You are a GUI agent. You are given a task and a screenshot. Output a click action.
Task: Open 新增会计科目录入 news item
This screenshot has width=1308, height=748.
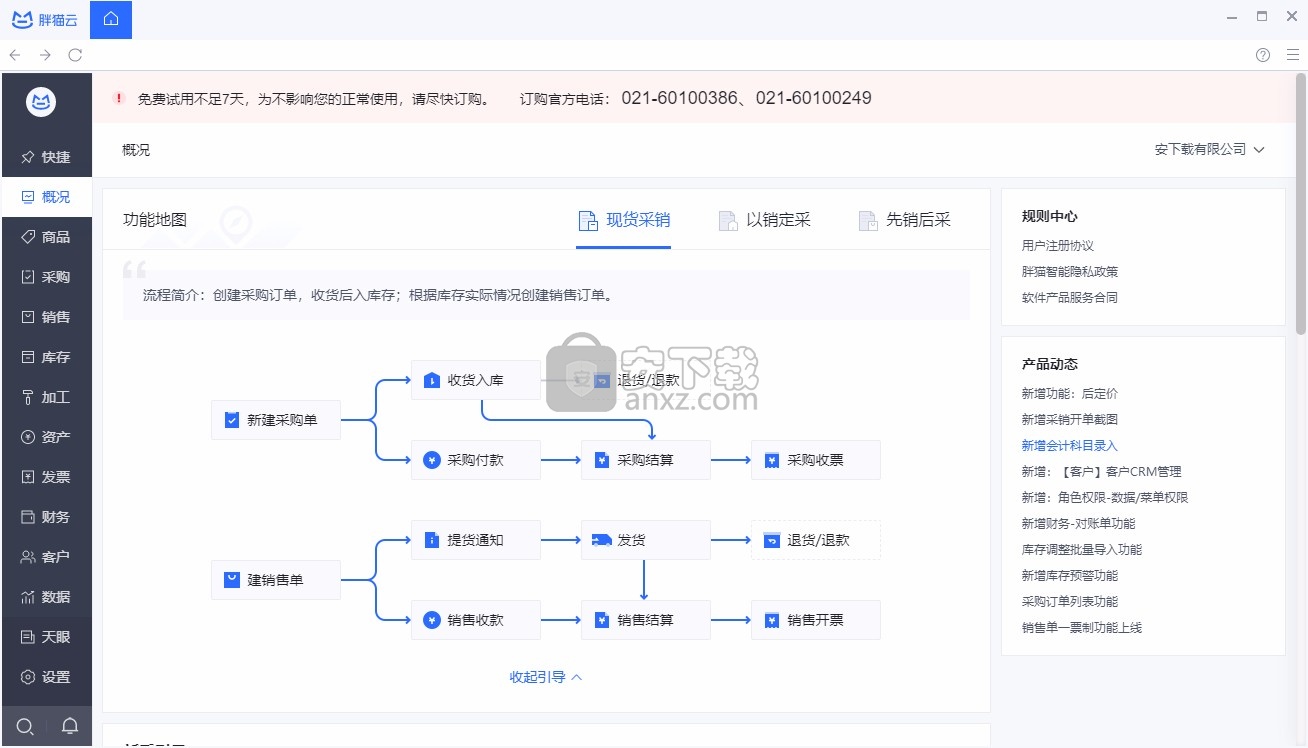(1069, 445)
